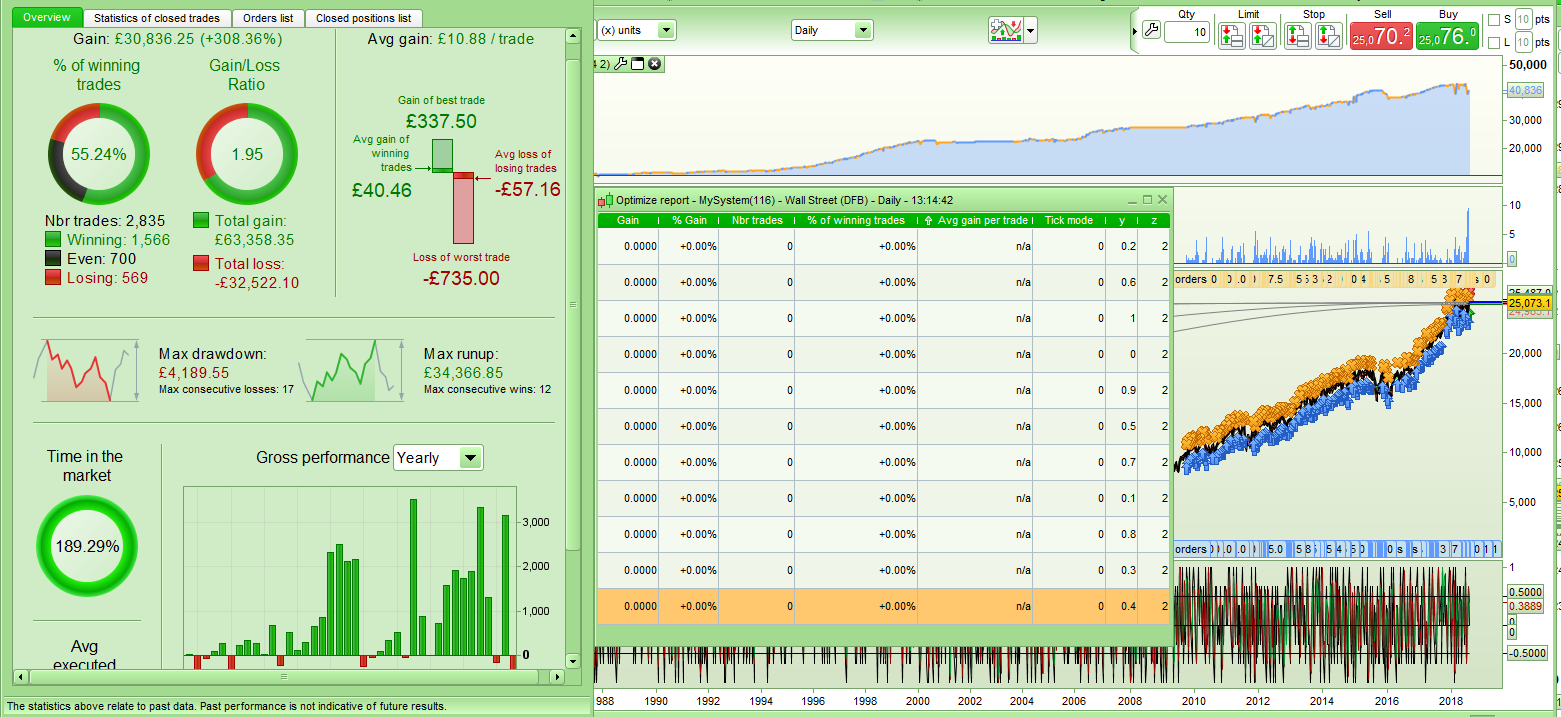Sort by the z column header
The height and width of the screenshot is (717, 1561).
coord(1154,220)
